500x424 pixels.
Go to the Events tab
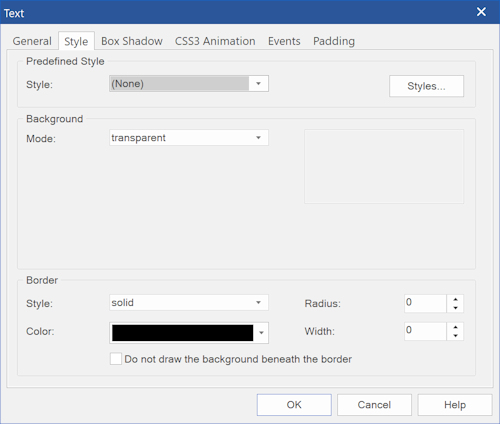click(284, 41)
